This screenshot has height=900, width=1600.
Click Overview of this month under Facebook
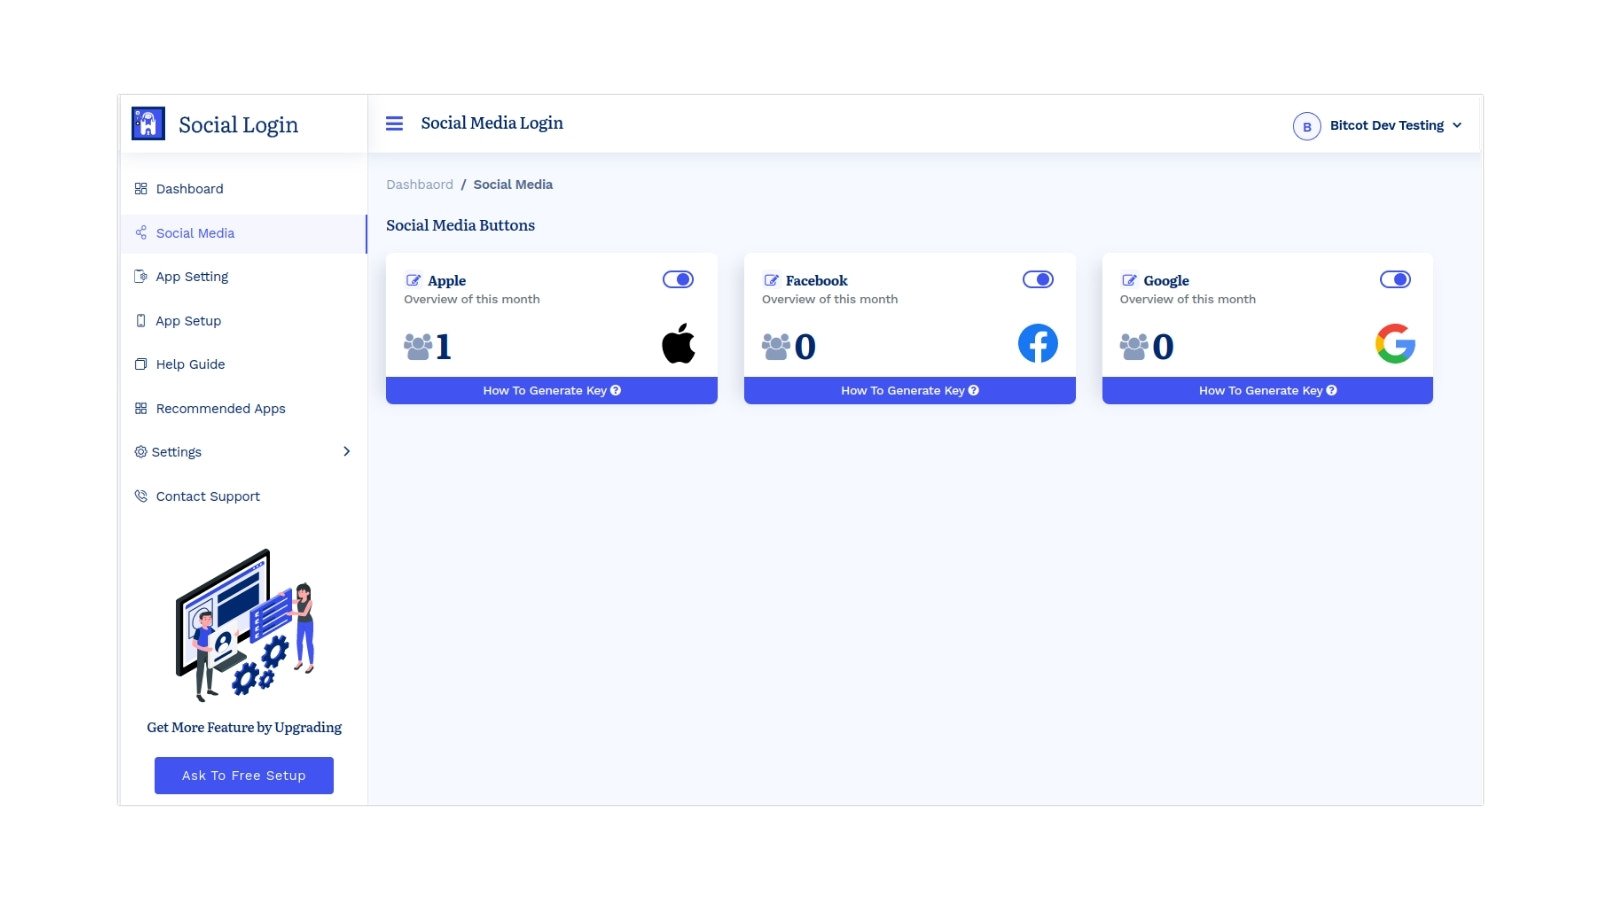tap(830, 300)
